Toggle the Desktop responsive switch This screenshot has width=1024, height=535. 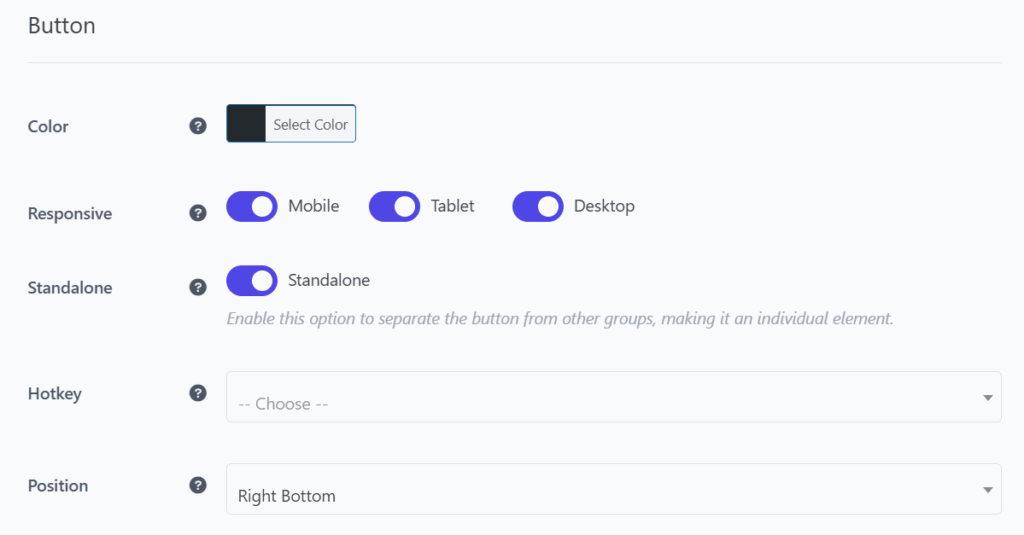(x=537, y=206)
